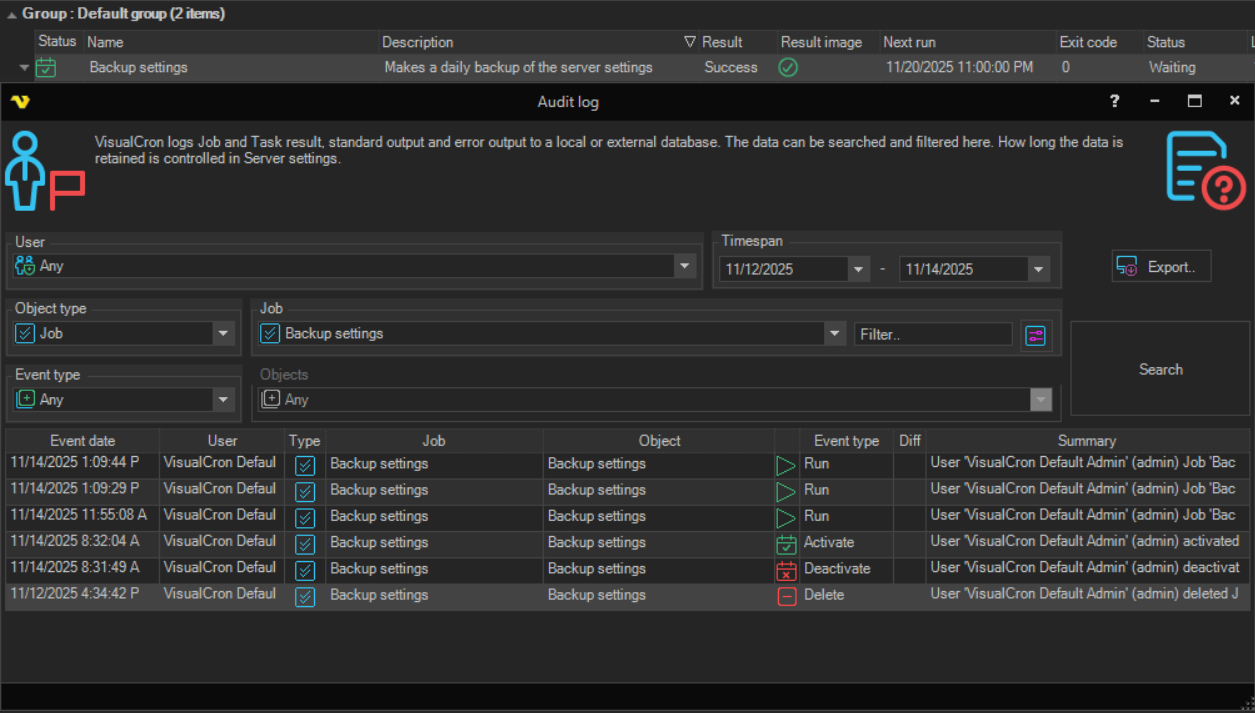Open the Job selection dropdown

[x=835, y=334]
